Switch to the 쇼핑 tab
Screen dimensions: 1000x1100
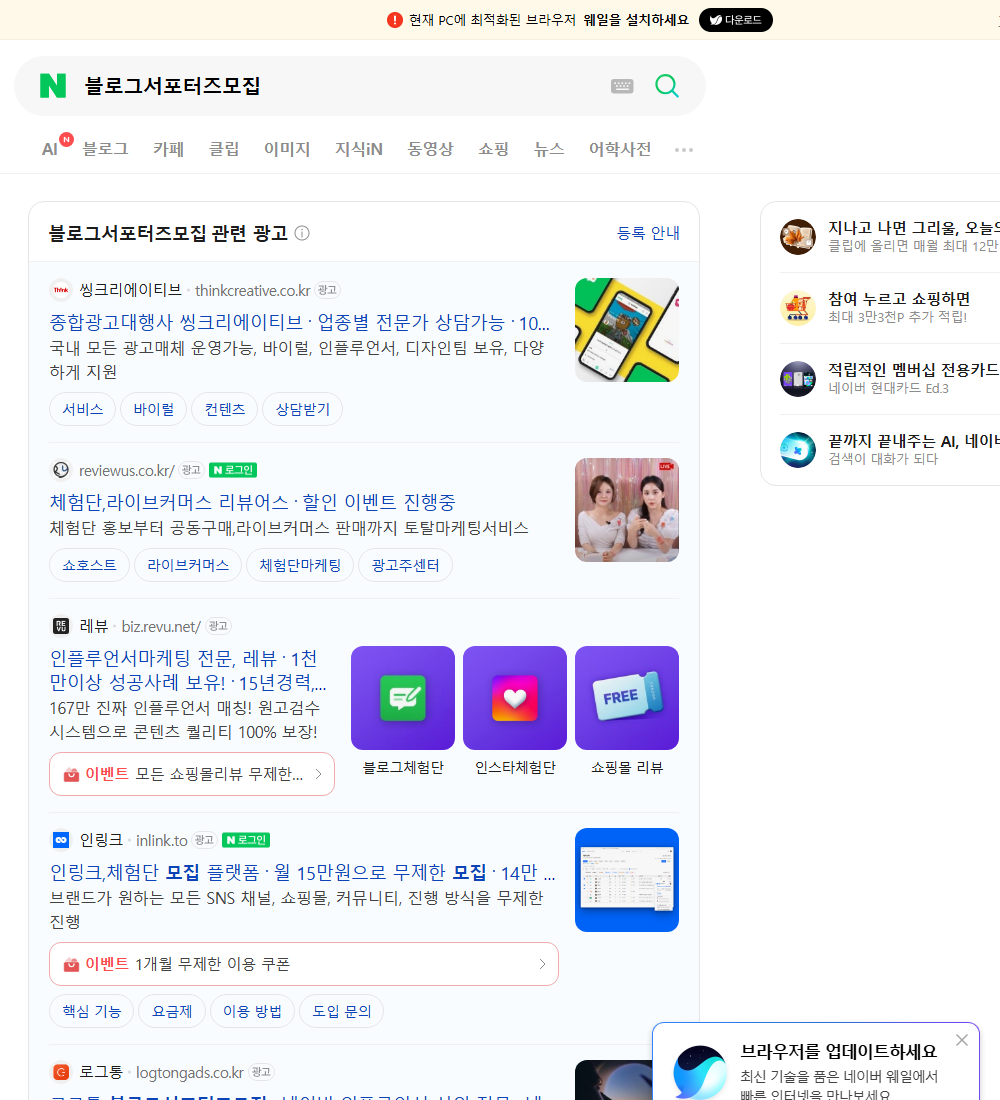pyautogui.click(x=493, y=149)
